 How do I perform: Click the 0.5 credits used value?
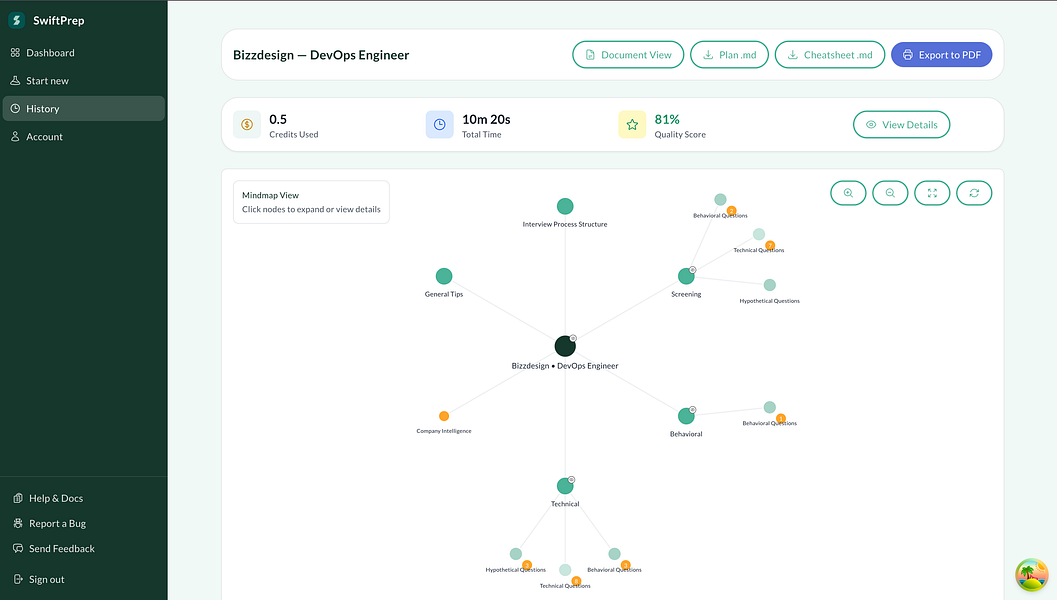click(x=278, y=119)
